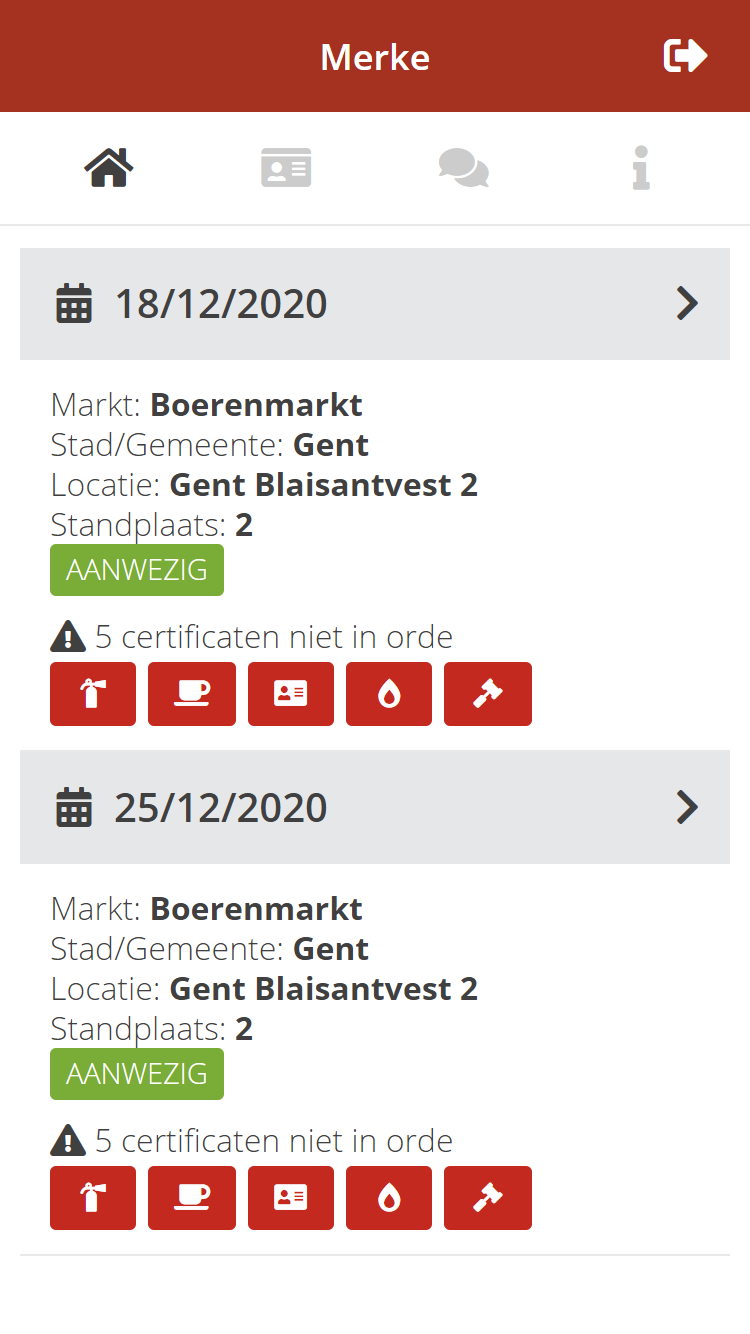
Task: Expand the 18/12/2020 market entry chevron
Action: point(687,303)
